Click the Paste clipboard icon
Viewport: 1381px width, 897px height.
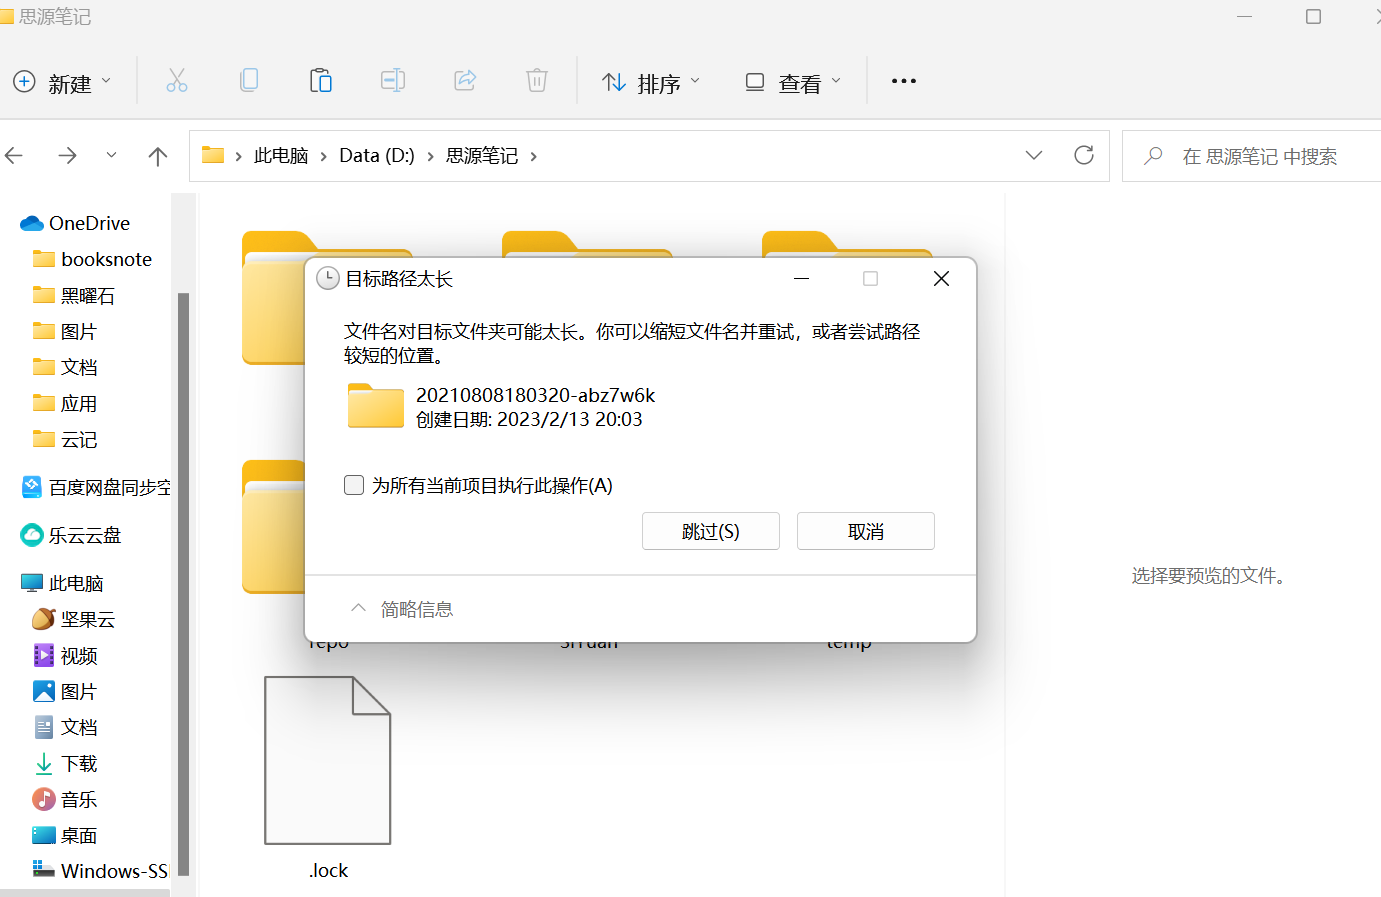(321, 81)
